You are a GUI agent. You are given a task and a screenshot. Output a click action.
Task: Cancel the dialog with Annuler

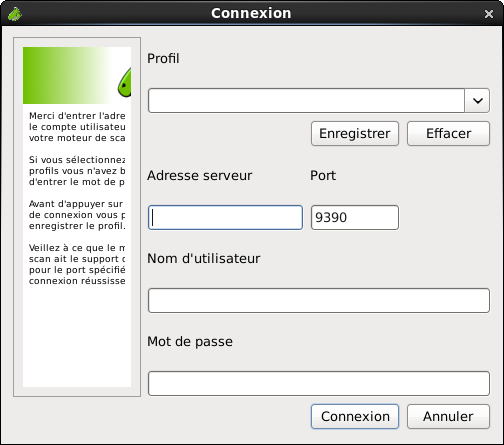[x=448, y=416]
